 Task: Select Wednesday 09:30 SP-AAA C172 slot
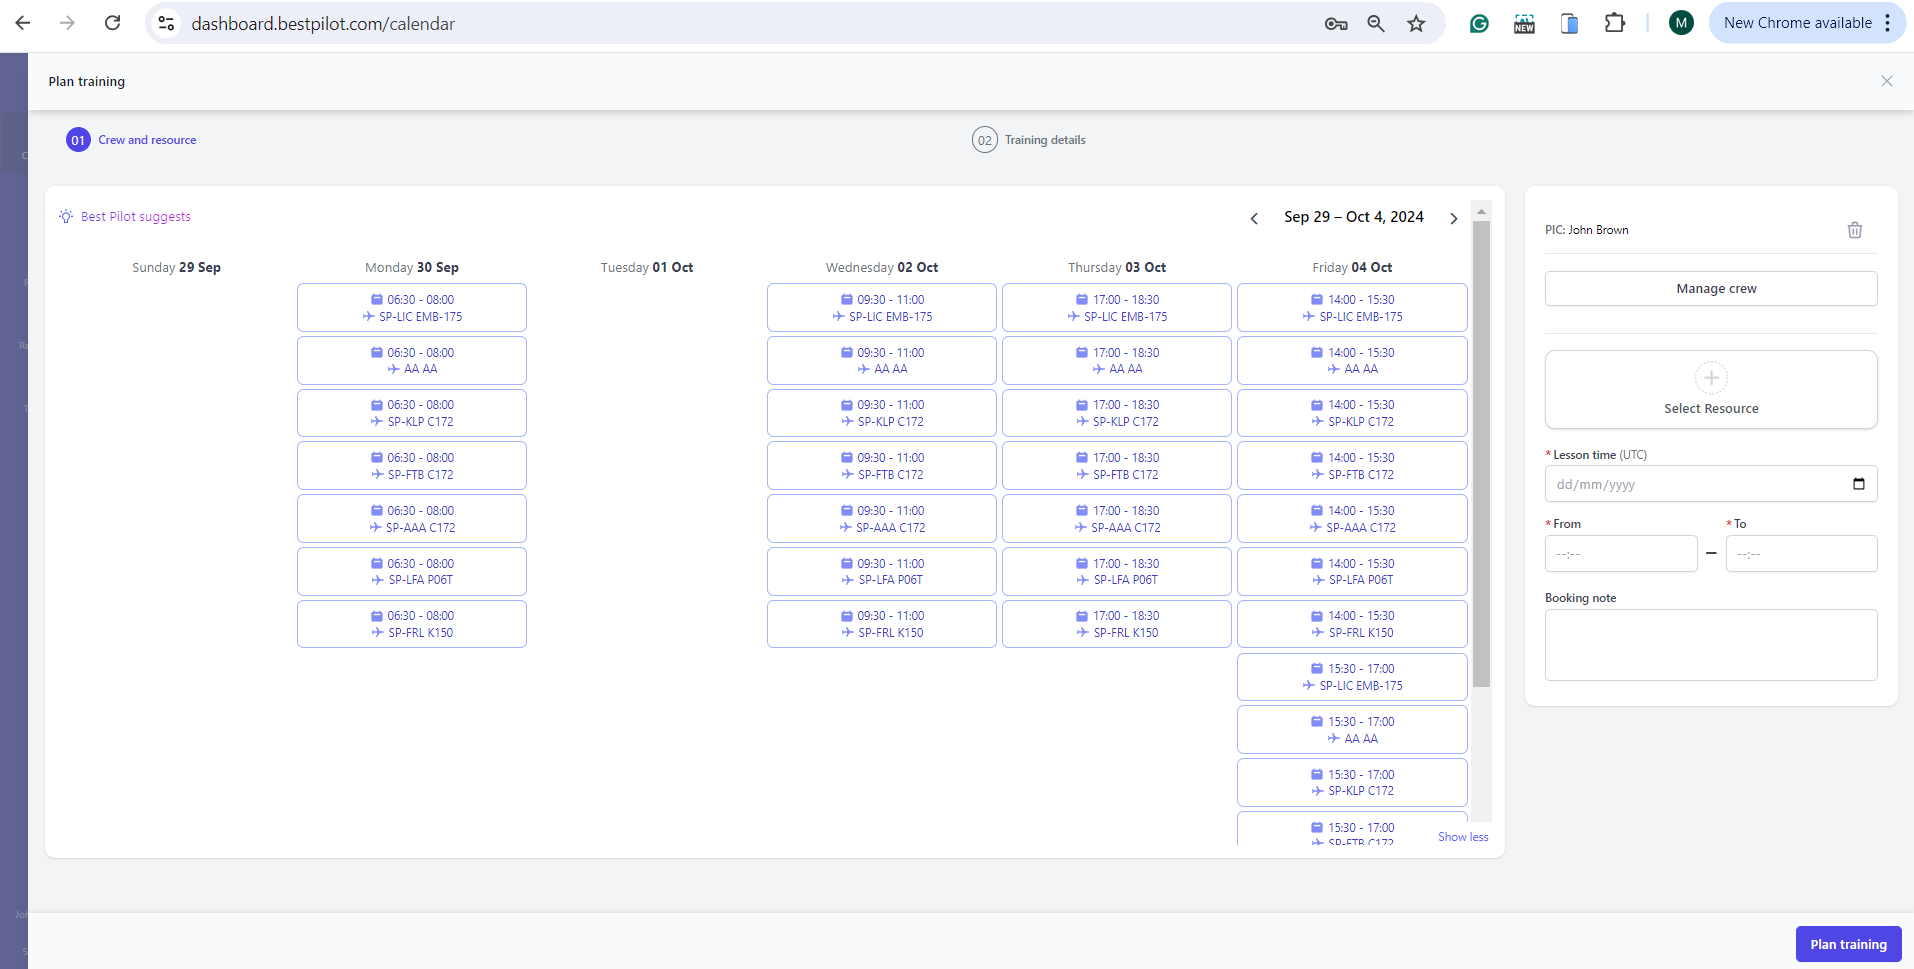[x=882, y=519]
